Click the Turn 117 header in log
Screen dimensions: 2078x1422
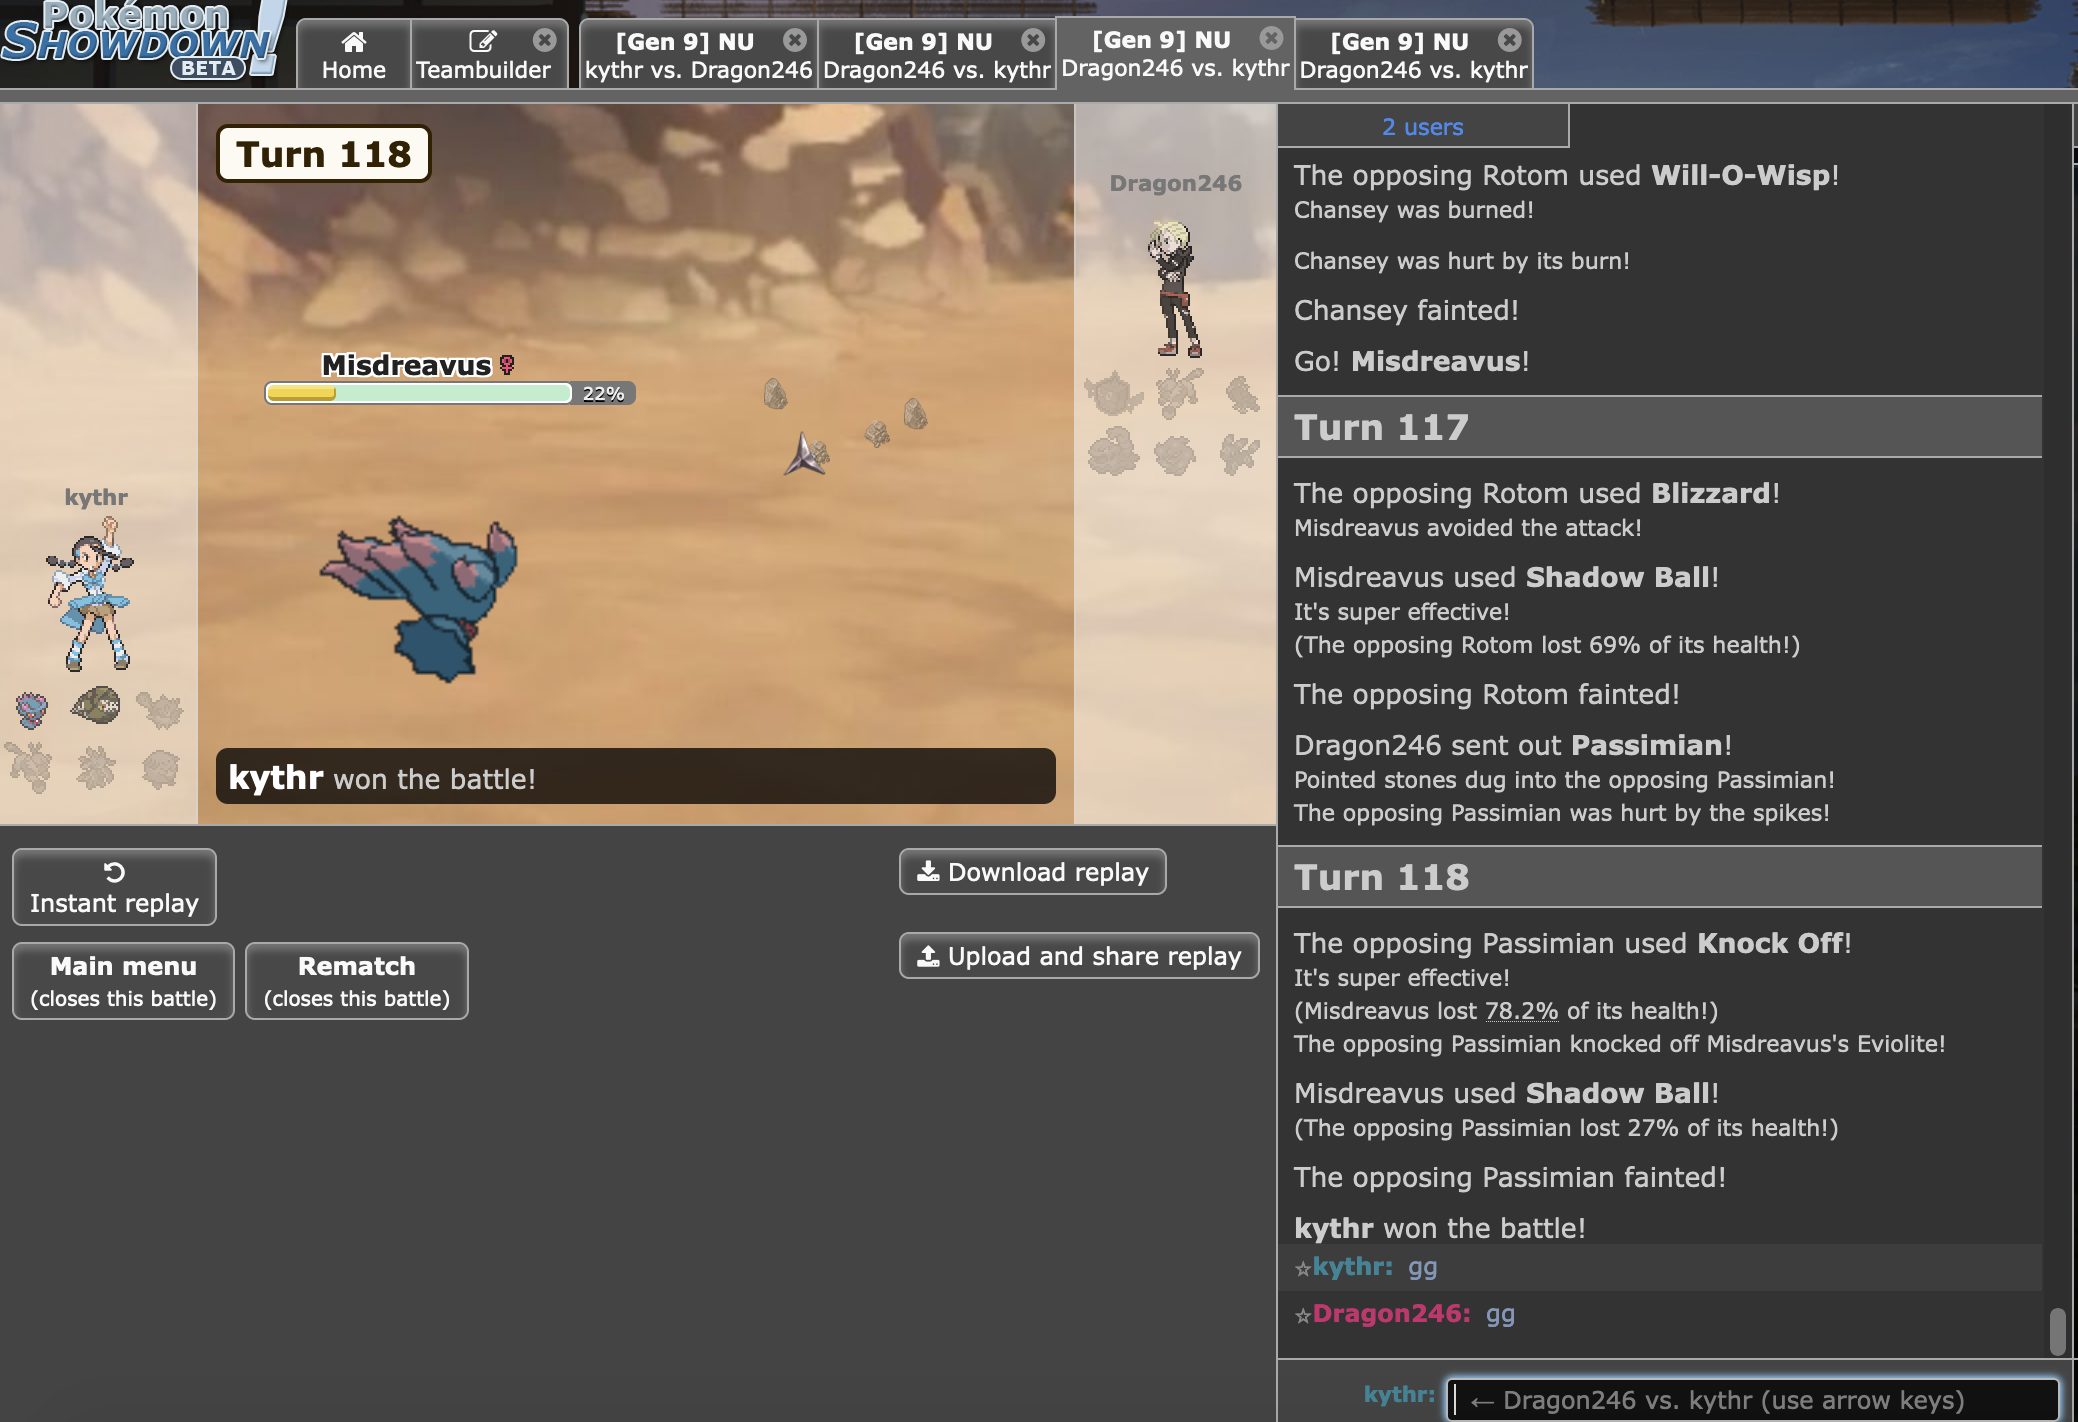click(1660, 427)
